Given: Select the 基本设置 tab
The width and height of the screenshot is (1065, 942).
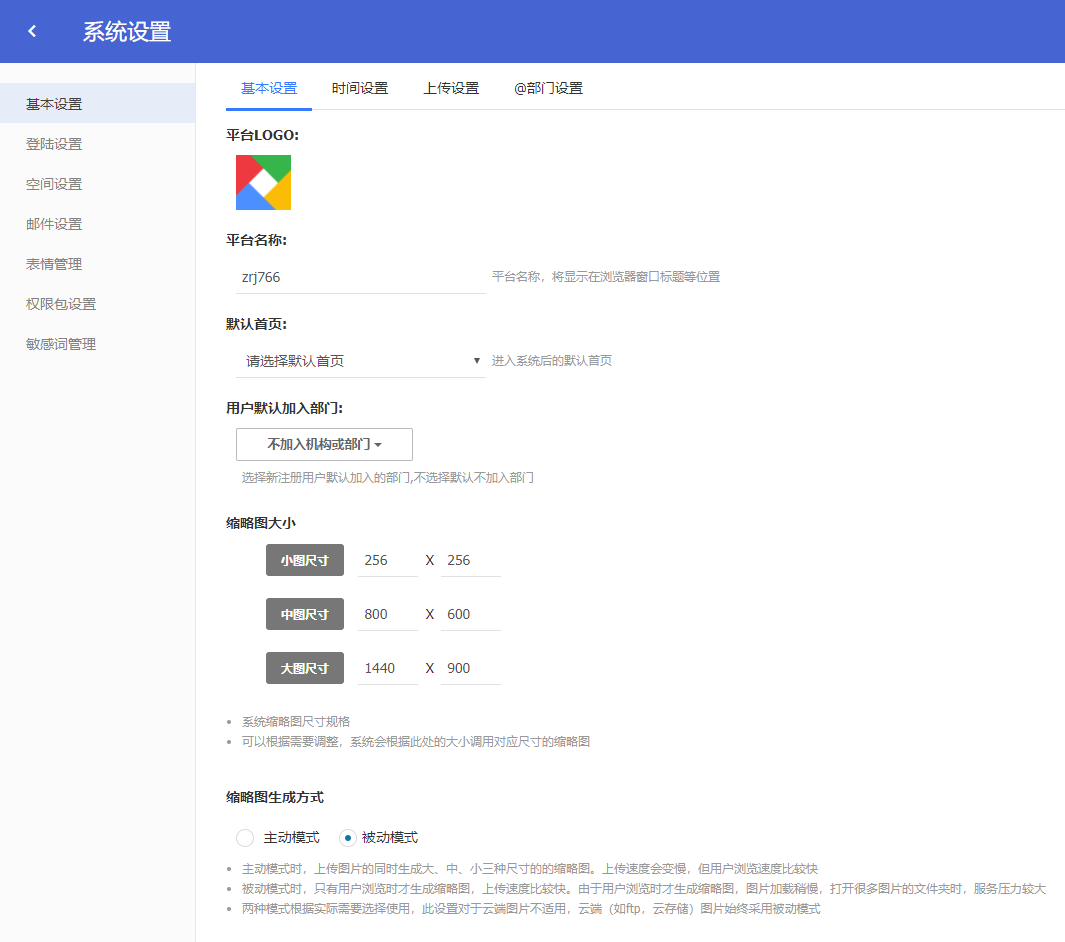Looking at the screenshot, I should [269, 88].
